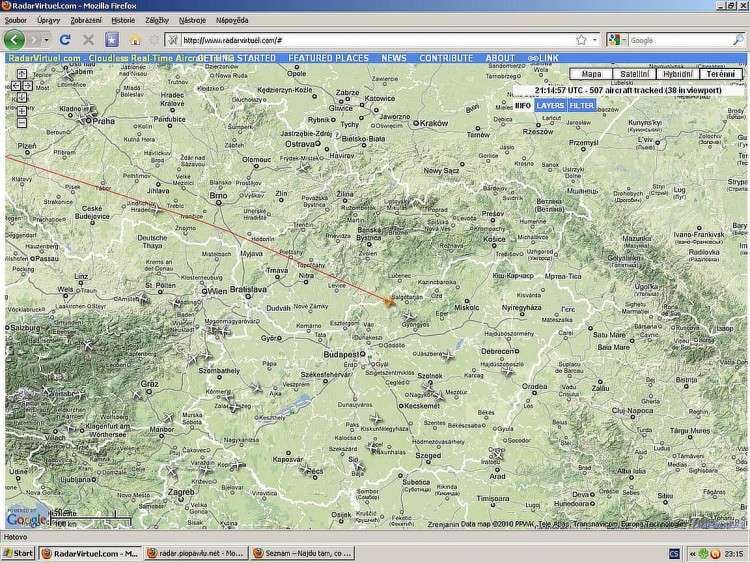The image size is (750, 563).
Task: Click the Stop loading X icon
Action: [88, 40]
